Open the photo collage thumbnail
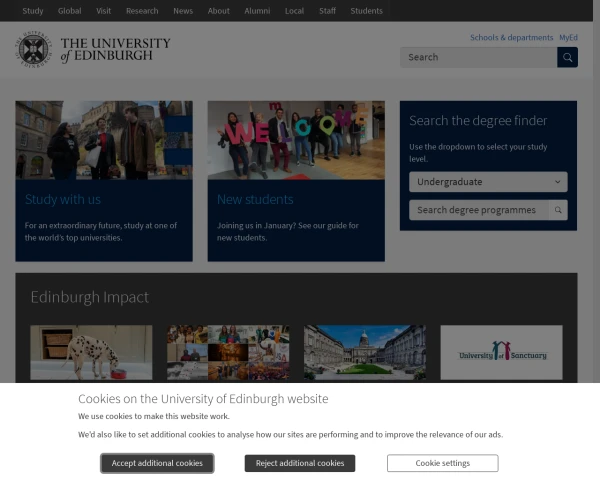This screenshot has height=480, width=600. (x=228, y=353)
